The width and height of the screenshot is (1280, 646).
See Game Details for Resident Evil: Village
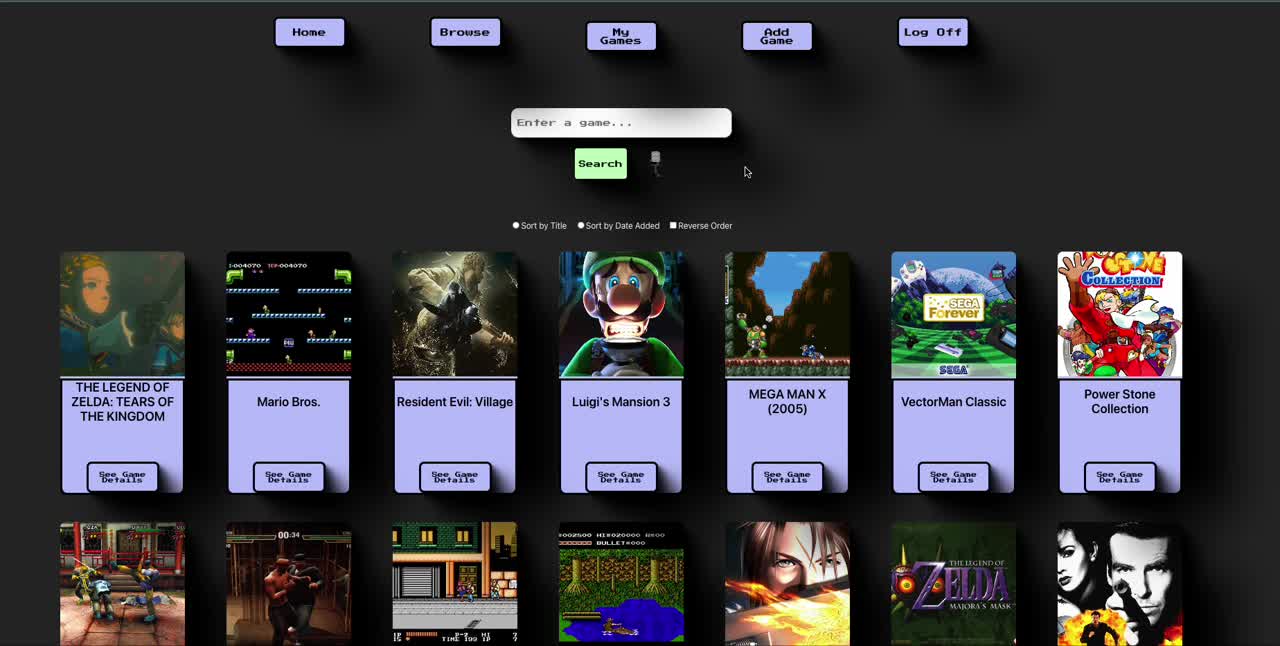pos(455,477)
